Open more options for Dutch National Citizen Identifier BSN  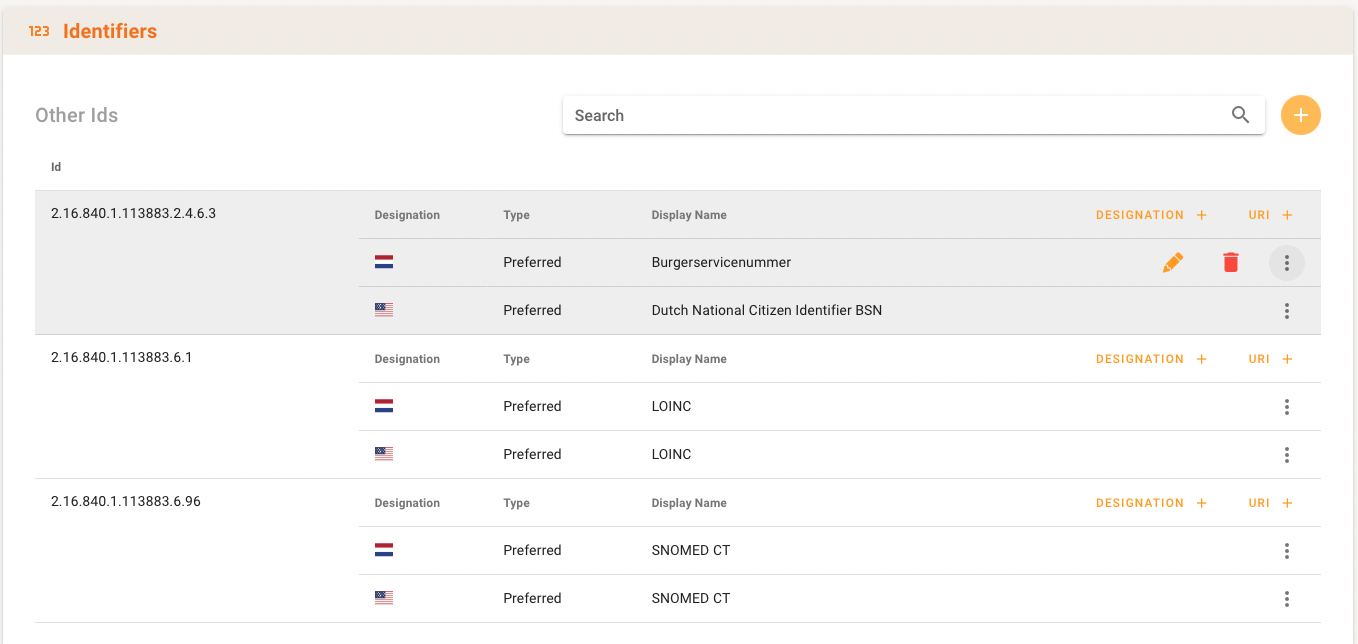click(x=1286, y=311)
